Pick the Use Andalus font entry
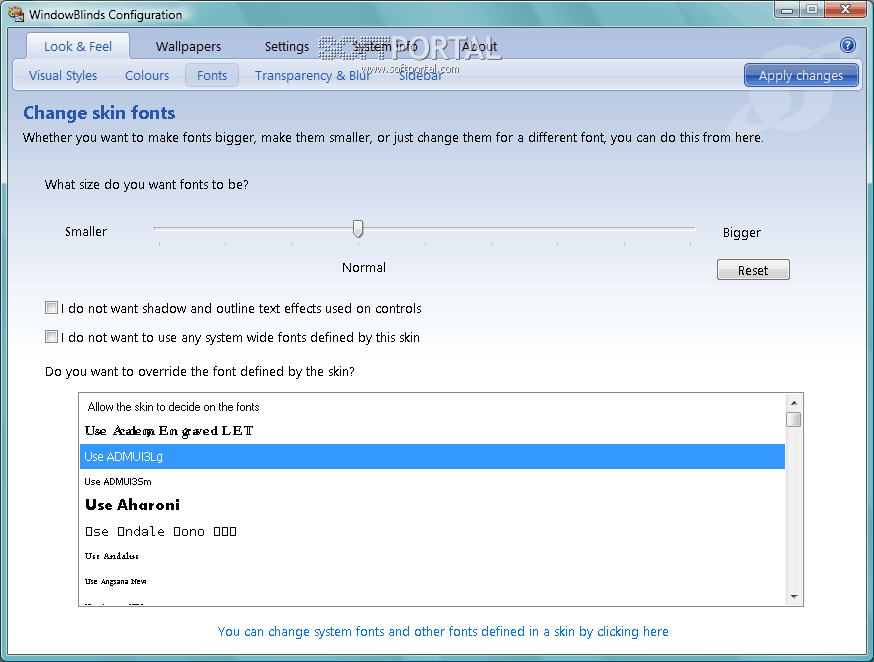 tap(432, 556)
